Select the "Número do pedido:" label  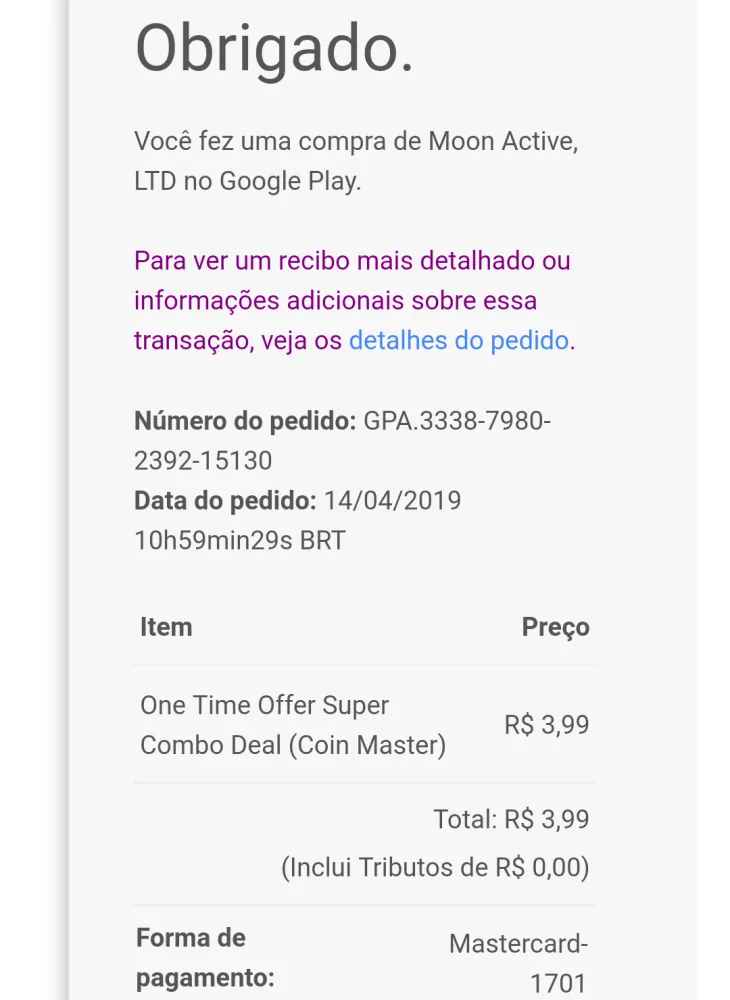tap(245, 421)
